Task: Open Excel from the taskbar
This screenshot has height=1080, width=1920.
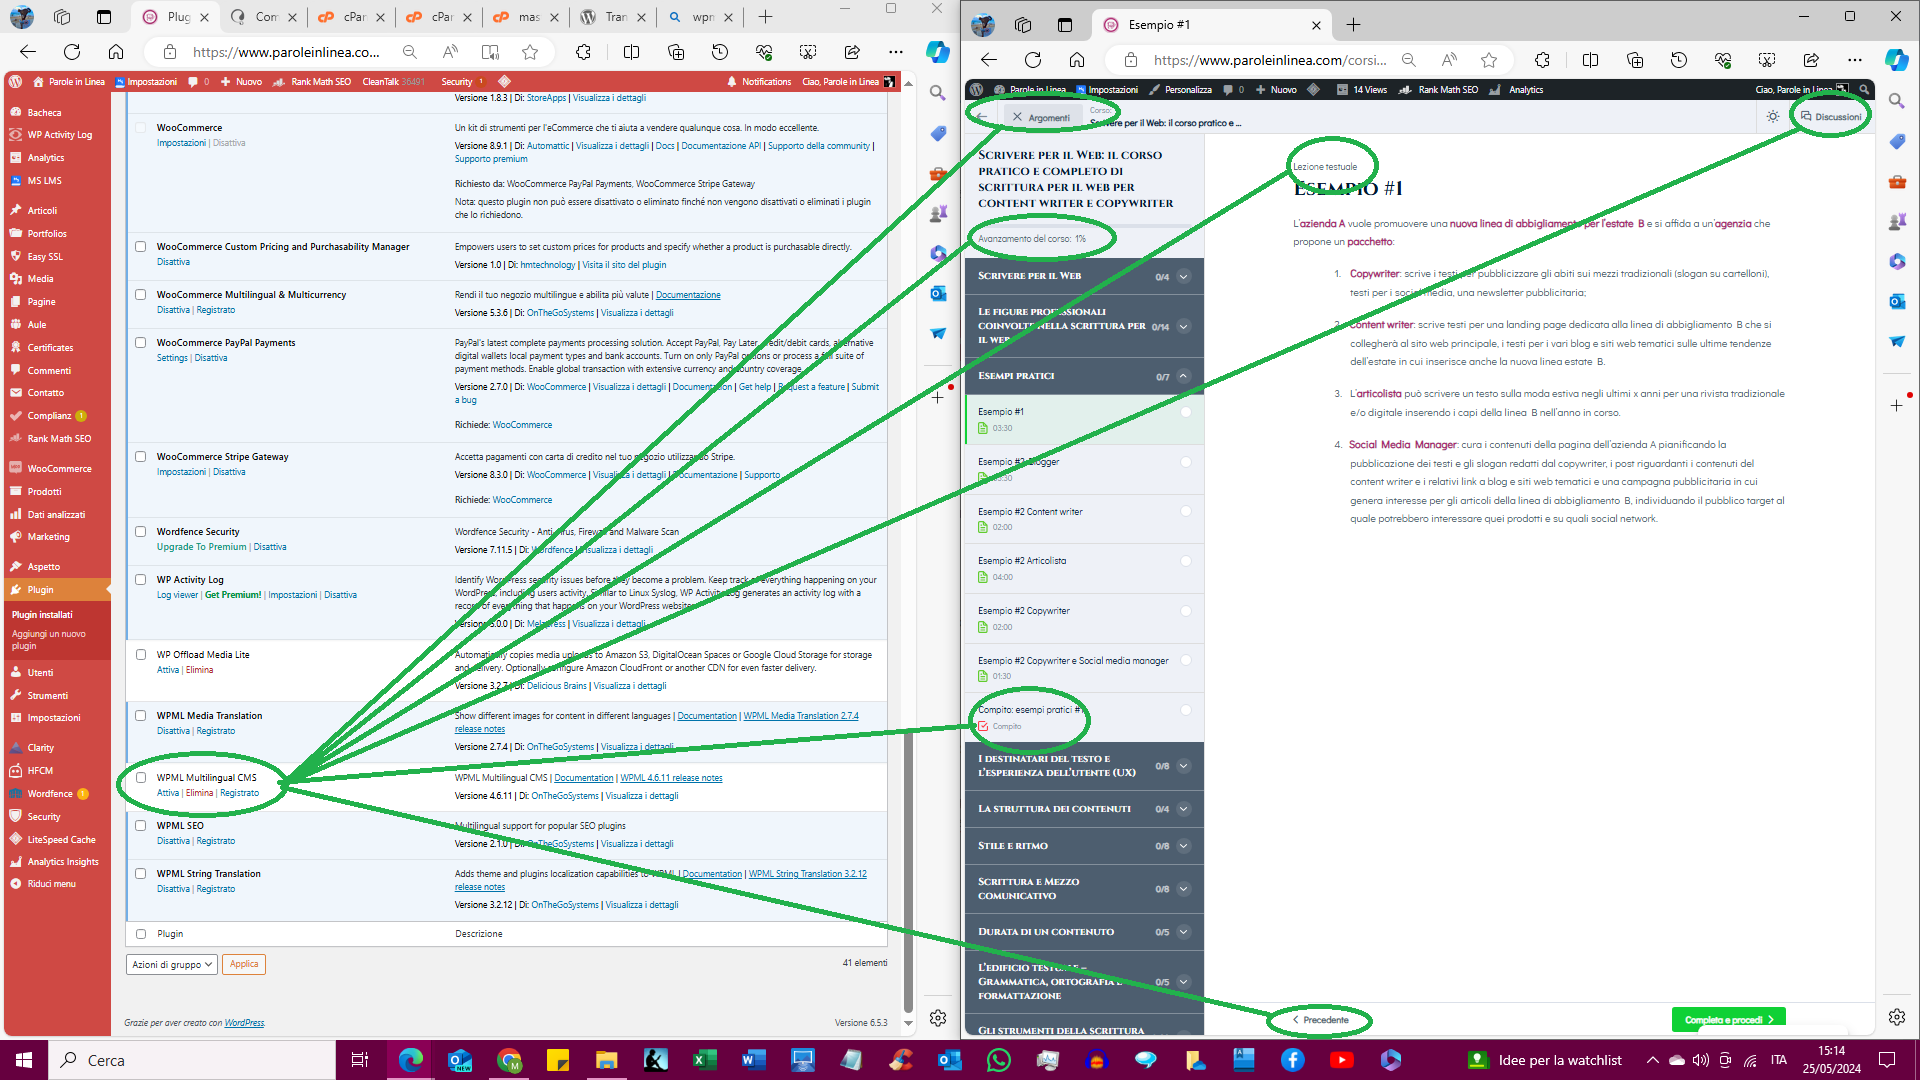Action: tap(704, 1060)
